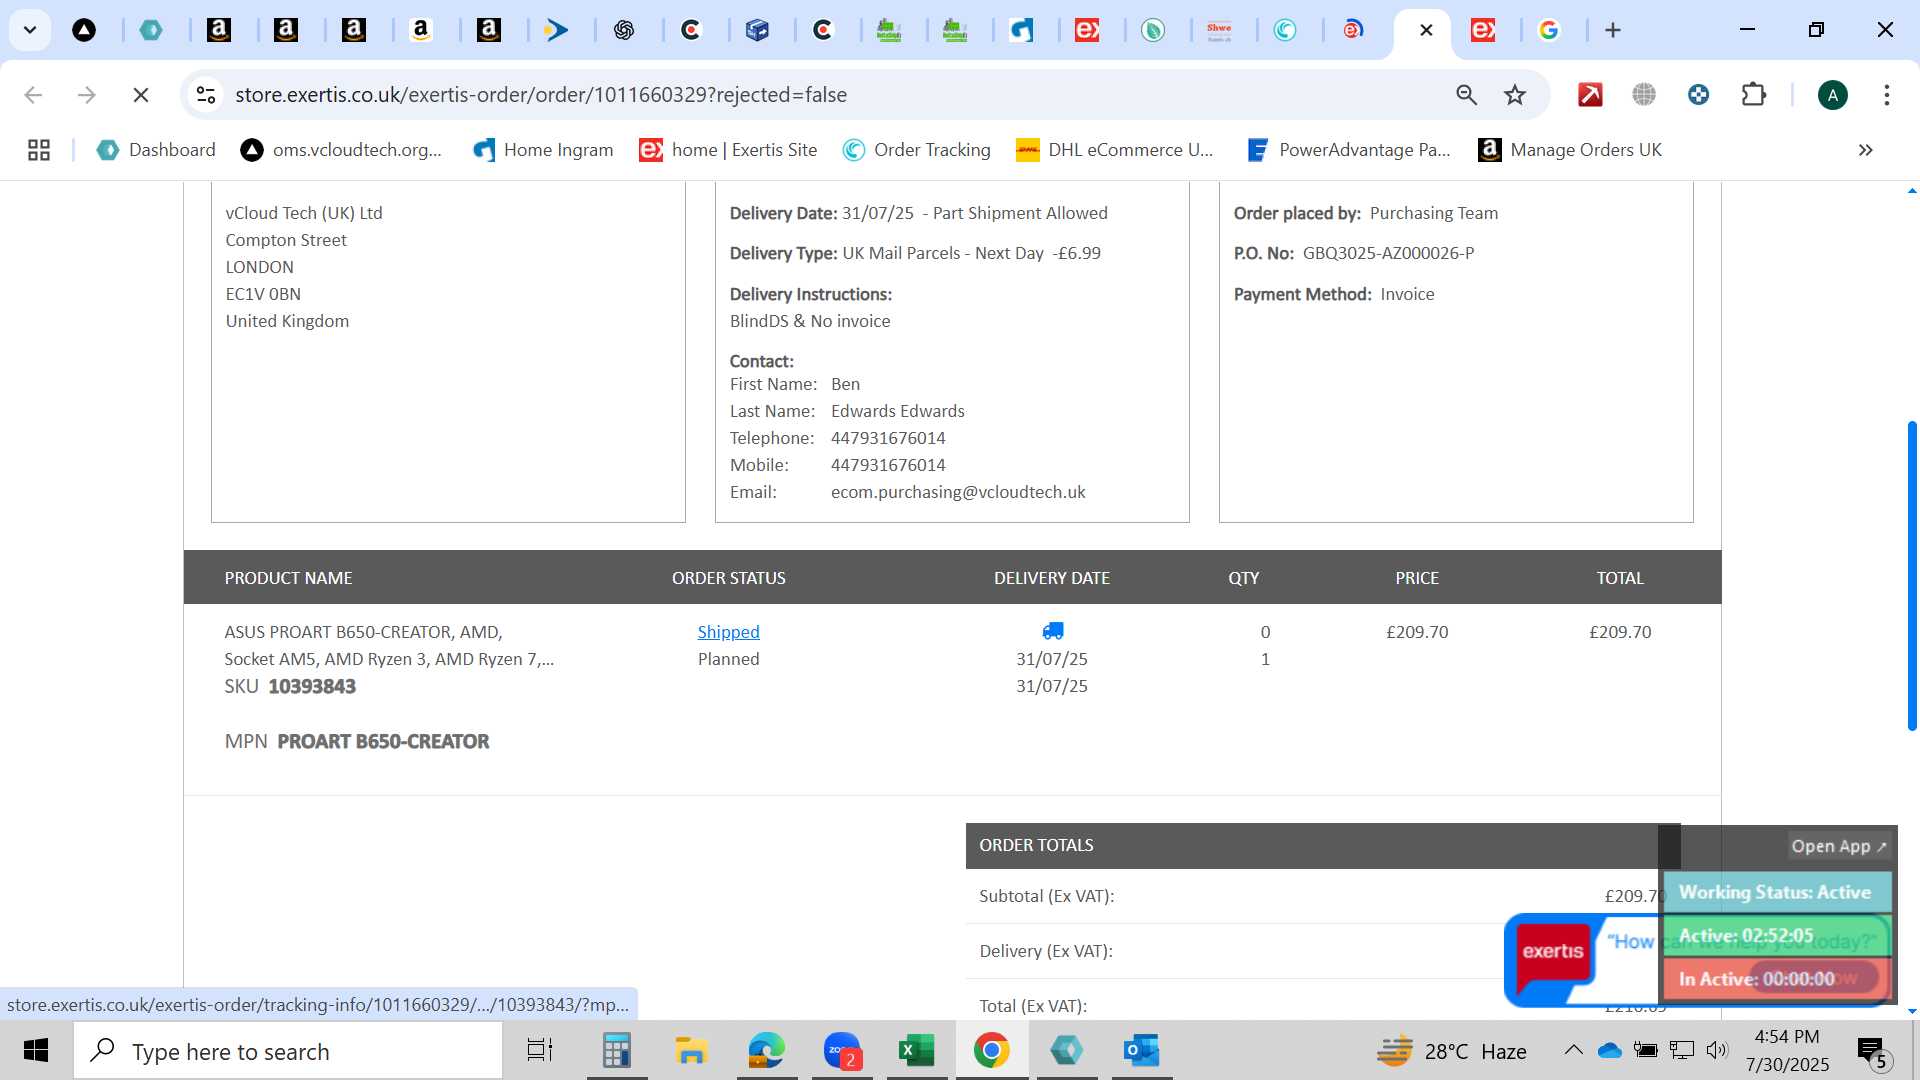The width and height of the screenshot is (1920, 1080).
Task: Switch to the black triangle OMS tab
Action: [x=84, y=30]
